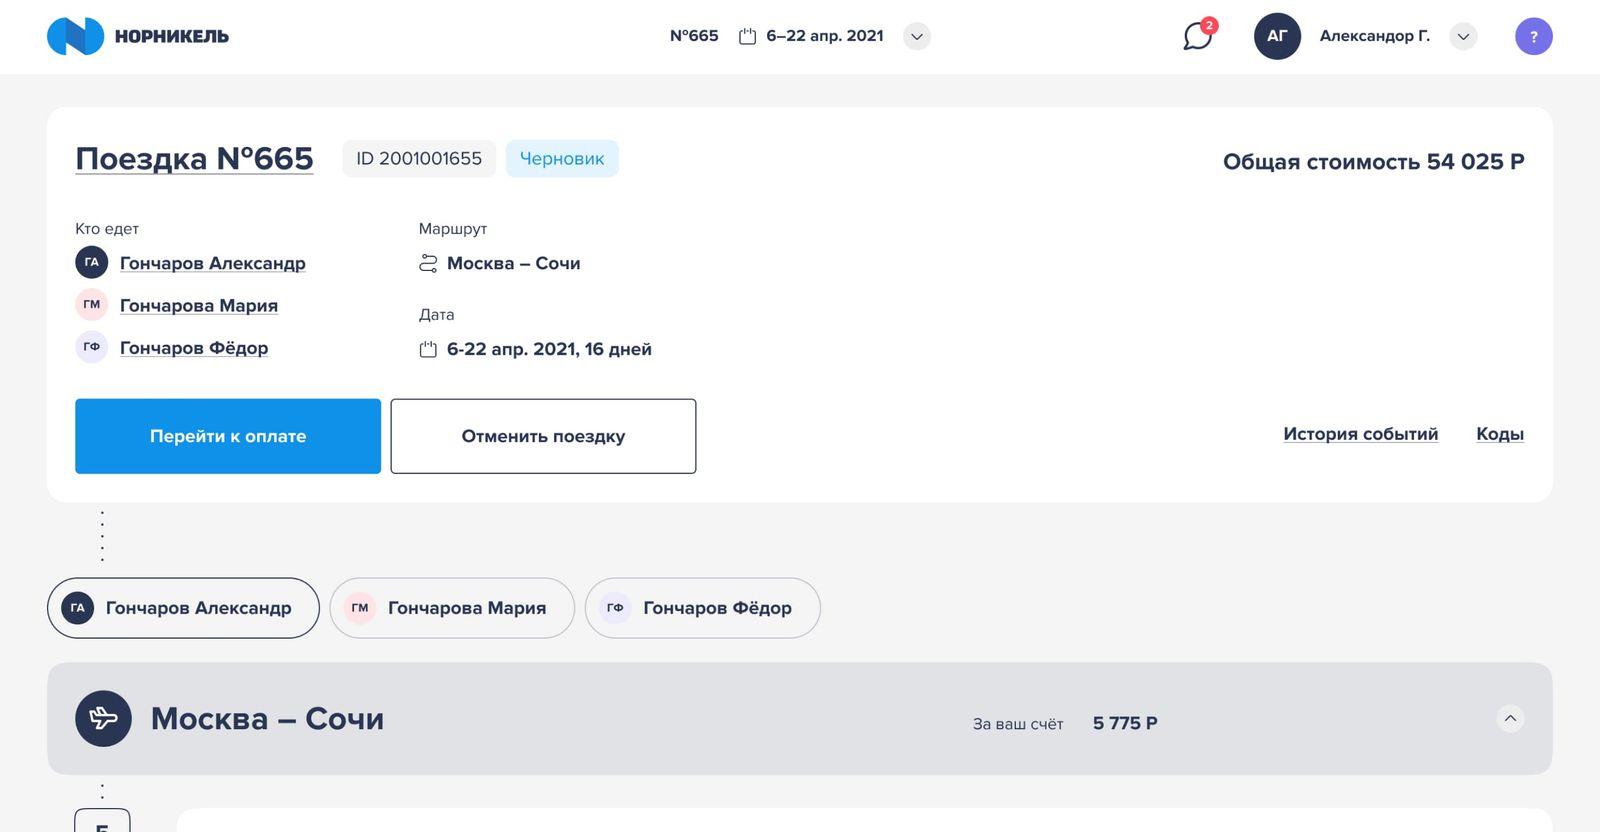Viewport: 1600px width, 832px height.
Task: Click the route icon beside Москва – Сочи
Action: (x=428, y=263)
